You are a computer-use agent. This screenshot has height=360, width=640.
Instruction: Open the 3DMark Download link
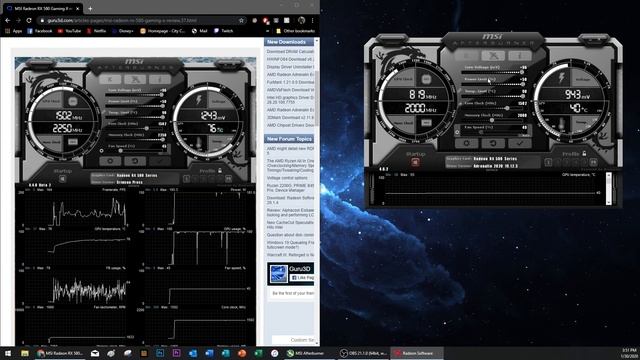[x=290, y=118]
